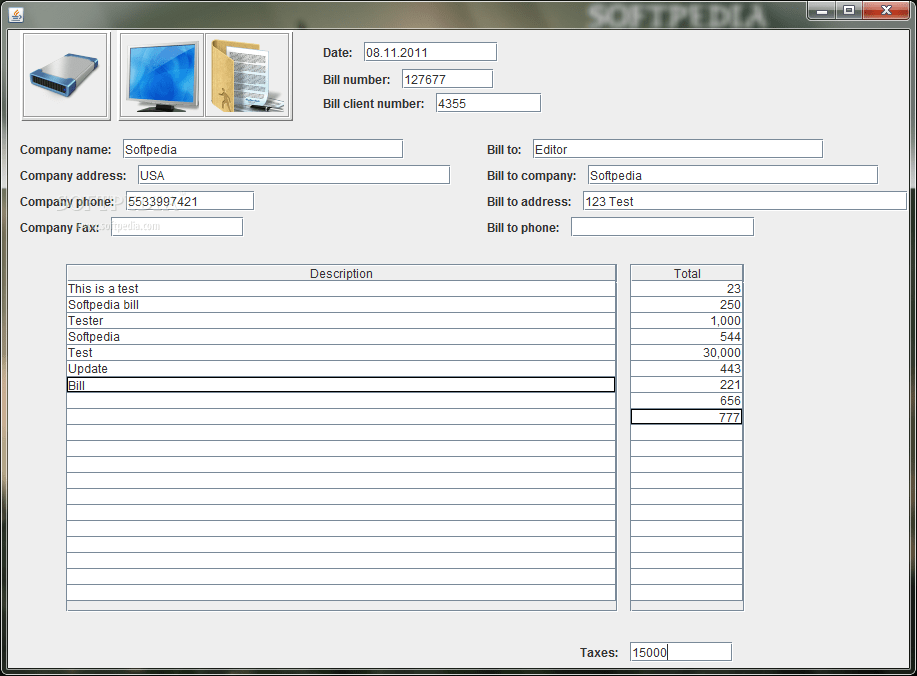This screenshot has height=676, width=917.
Task: Focus the empty Company Fax field
Action: click(x=177, y=227)
